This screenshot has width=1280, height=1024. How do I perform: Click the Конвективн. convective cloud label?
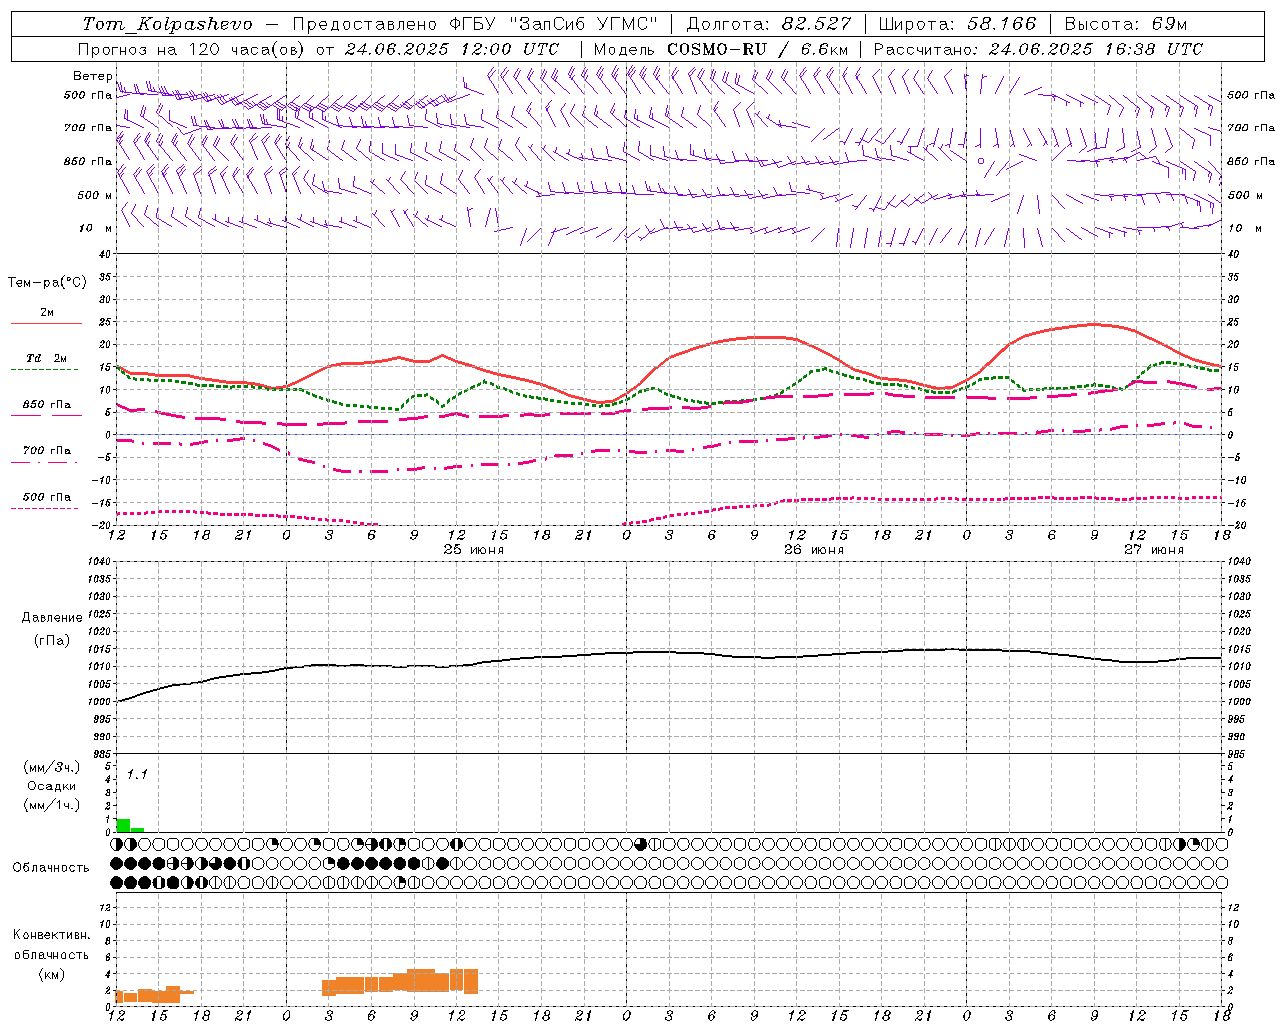[51, 935]
